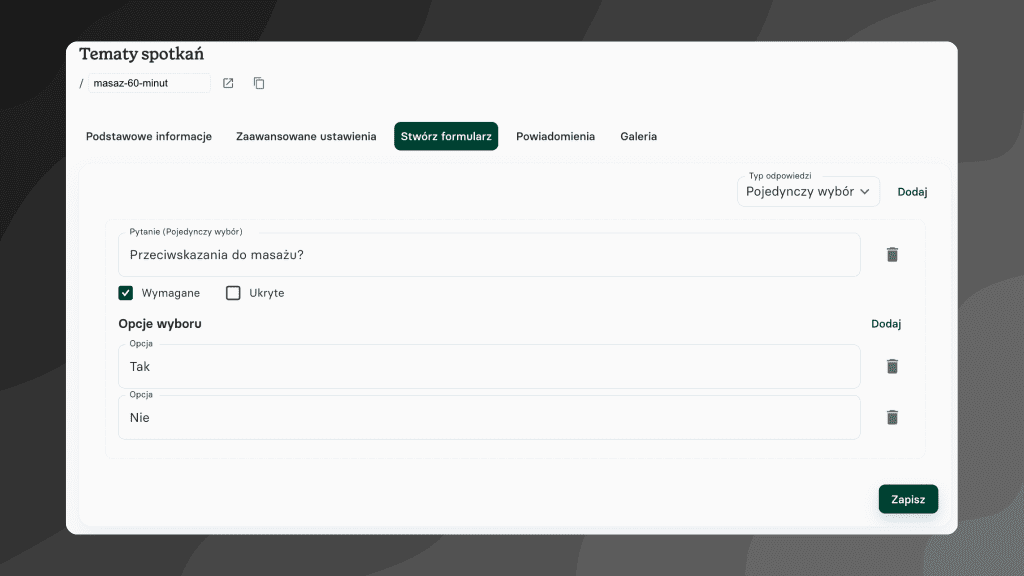The width and height of the screenshot is (1024, 576).
Task: Click the trash icon beside the second option
Action: click(891, 417)
